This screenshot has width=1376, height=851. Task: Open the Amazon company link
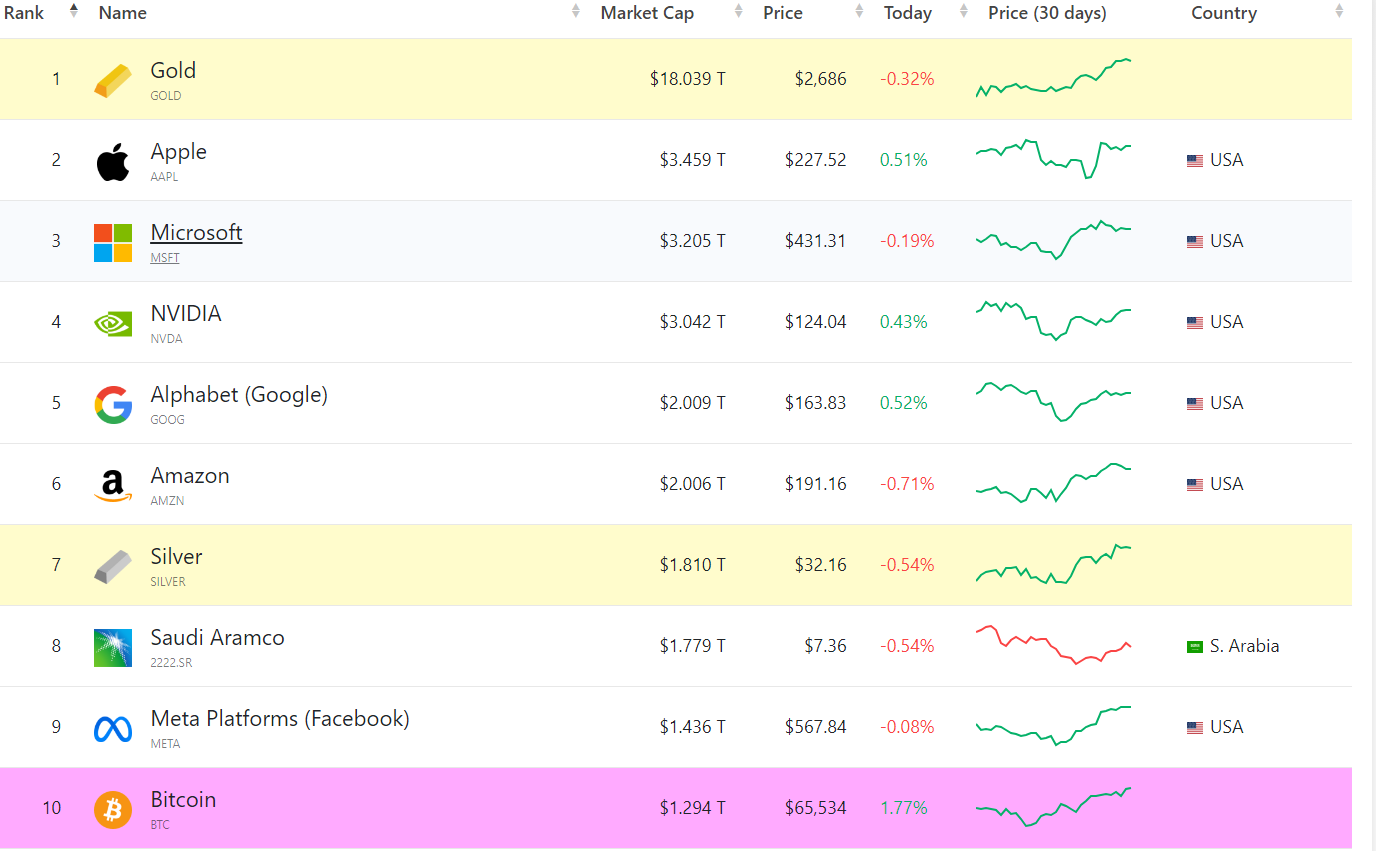tap(190, 476)
